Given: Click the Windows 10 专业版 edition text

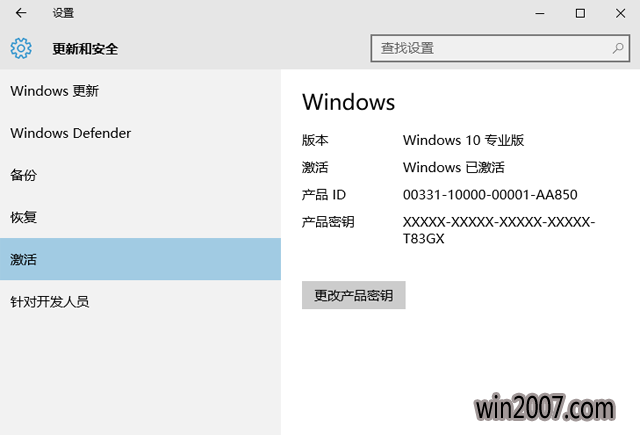Looking at the screenshot, I should tap(463, 140).
